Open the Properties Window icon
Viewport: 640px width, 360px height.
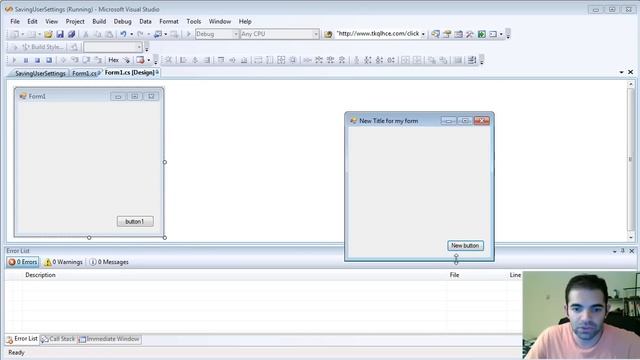click(447, 34)
